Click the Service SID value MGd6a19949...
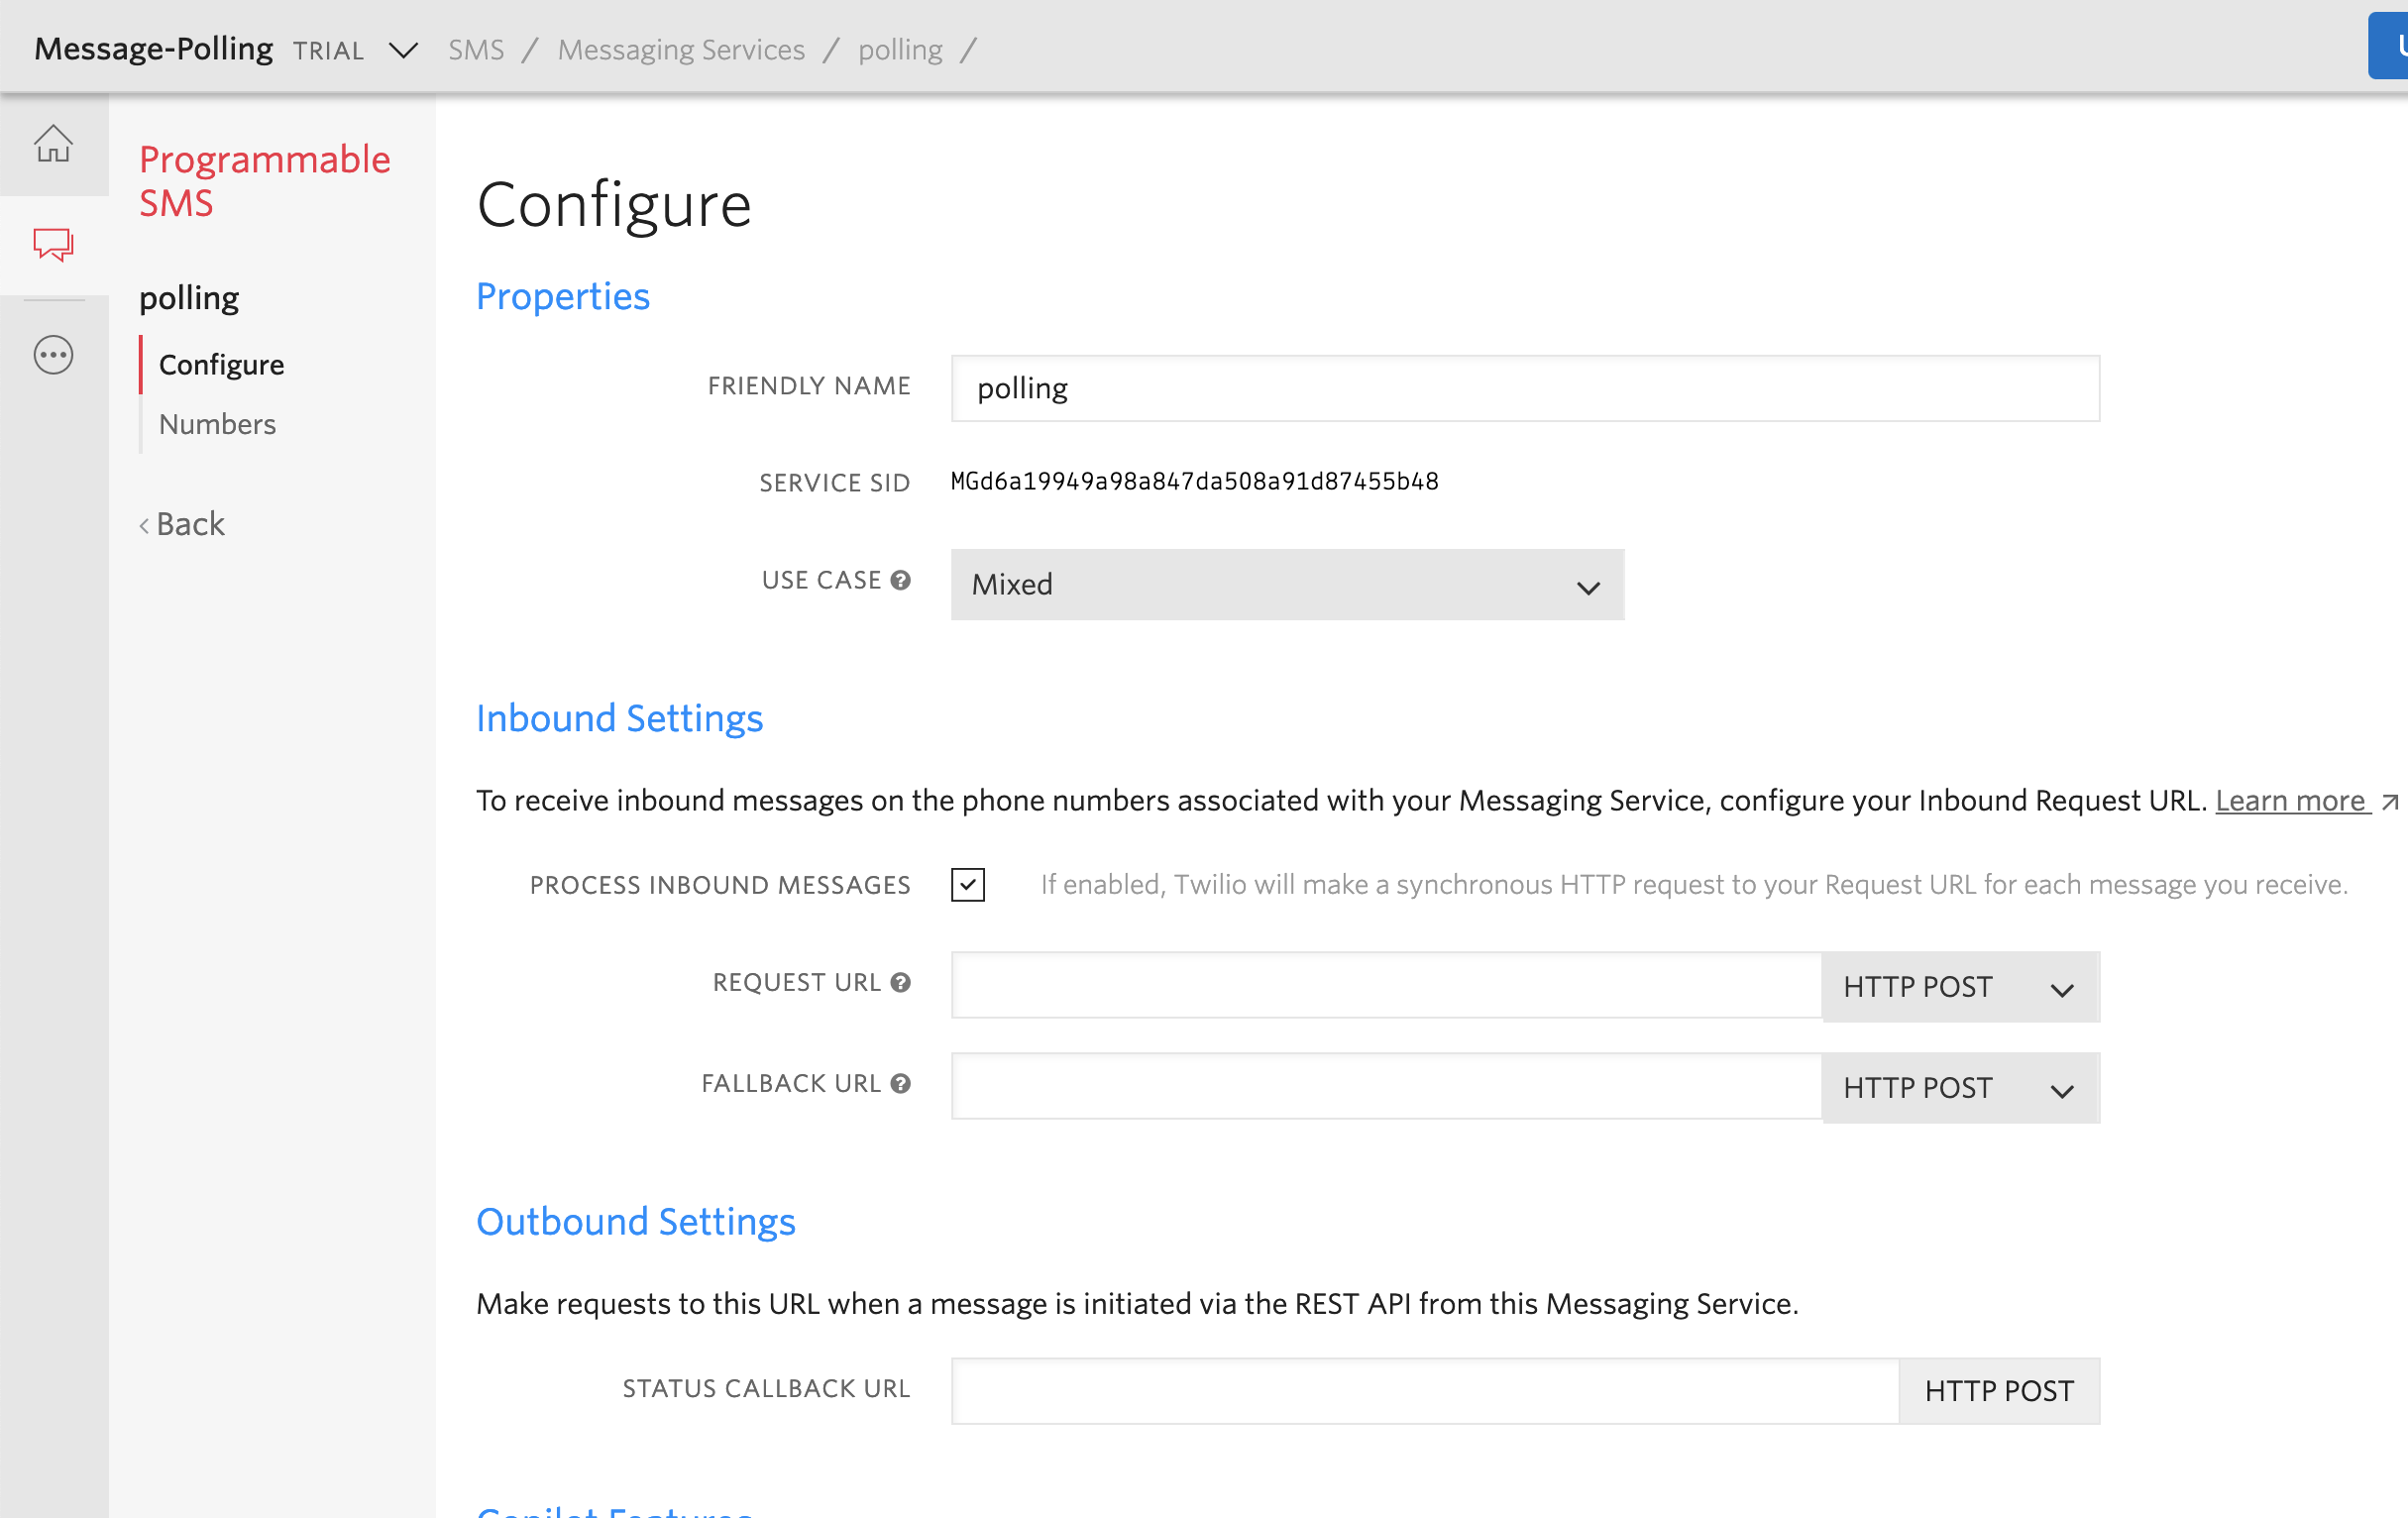 tap(1194, 482)
